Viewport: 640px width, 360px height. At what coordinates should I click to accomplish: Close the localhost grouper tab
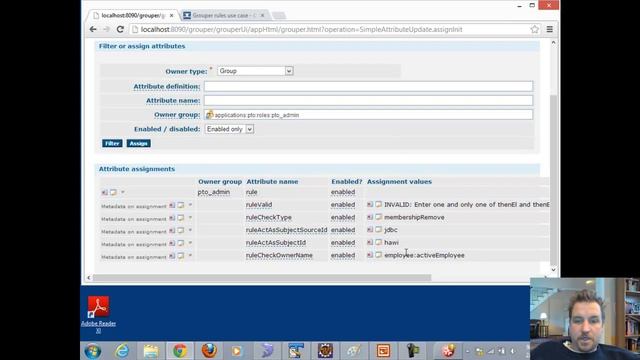(171, 16)
